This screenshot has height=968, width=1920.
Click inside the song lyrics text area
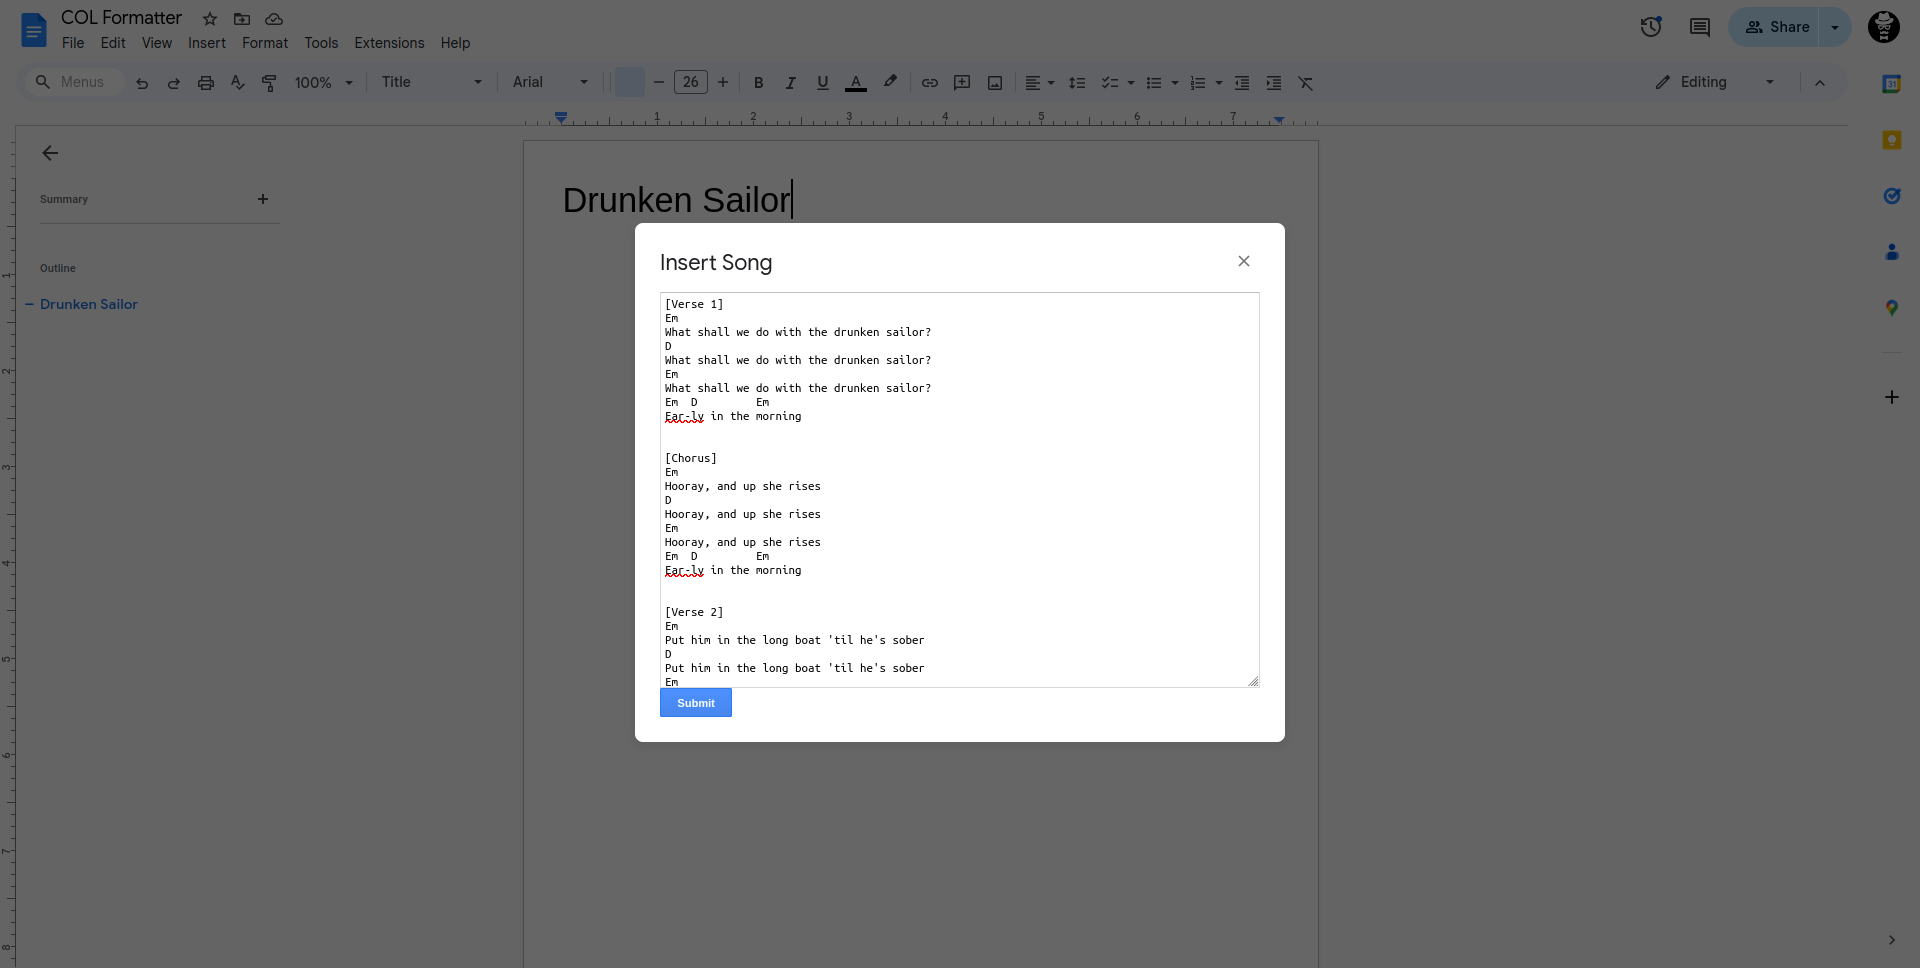[959, 490]
